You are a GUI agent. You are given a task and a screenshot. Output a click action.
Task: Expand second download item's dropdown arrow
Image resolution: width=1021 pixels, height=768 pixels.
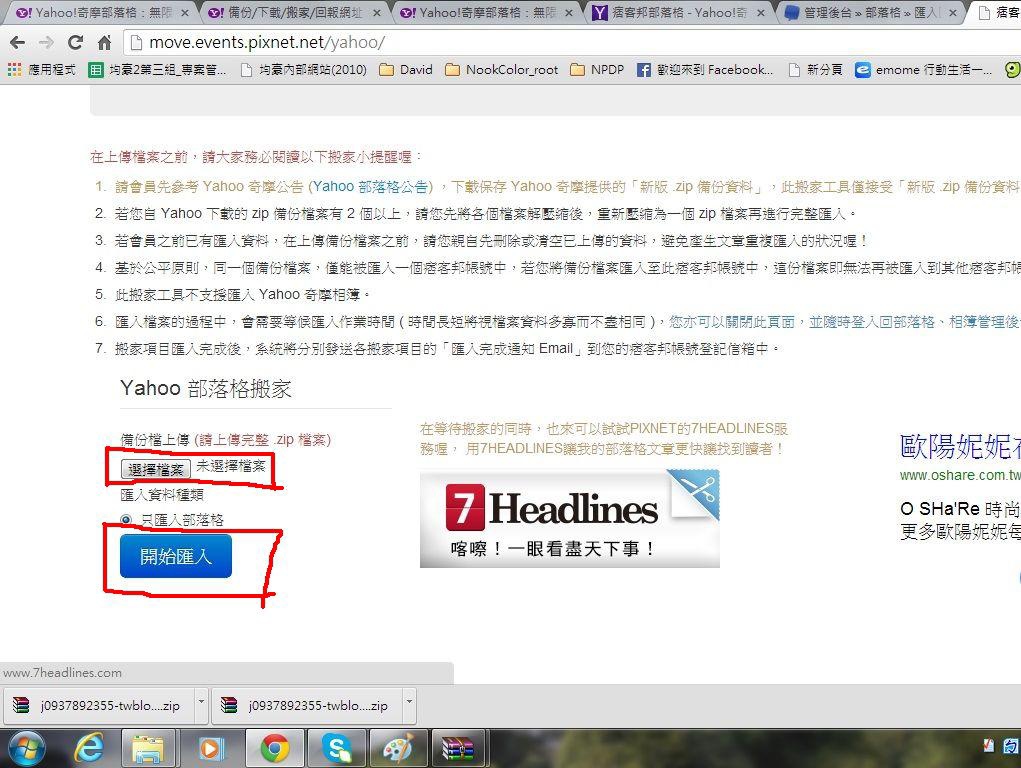click(x=410, y=703)
